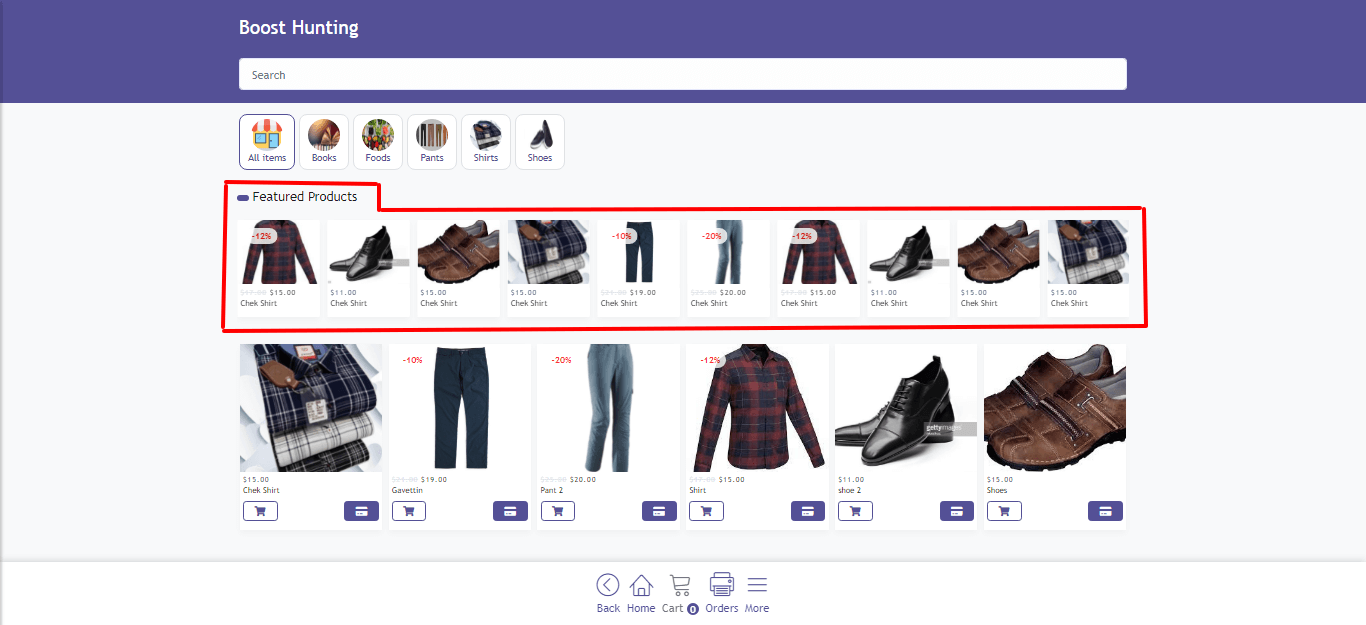Open the More hamburger menu
The image size is (1366, 625).
coord(757,585)
